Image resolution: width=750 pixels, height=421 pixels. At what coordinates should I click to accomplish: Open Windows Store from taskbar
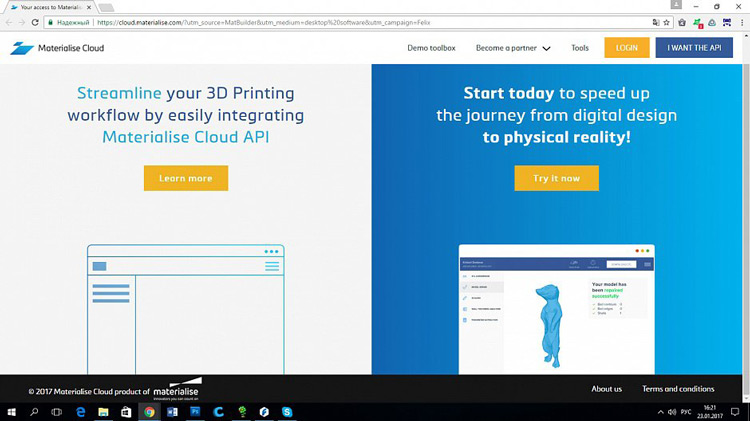126,412
